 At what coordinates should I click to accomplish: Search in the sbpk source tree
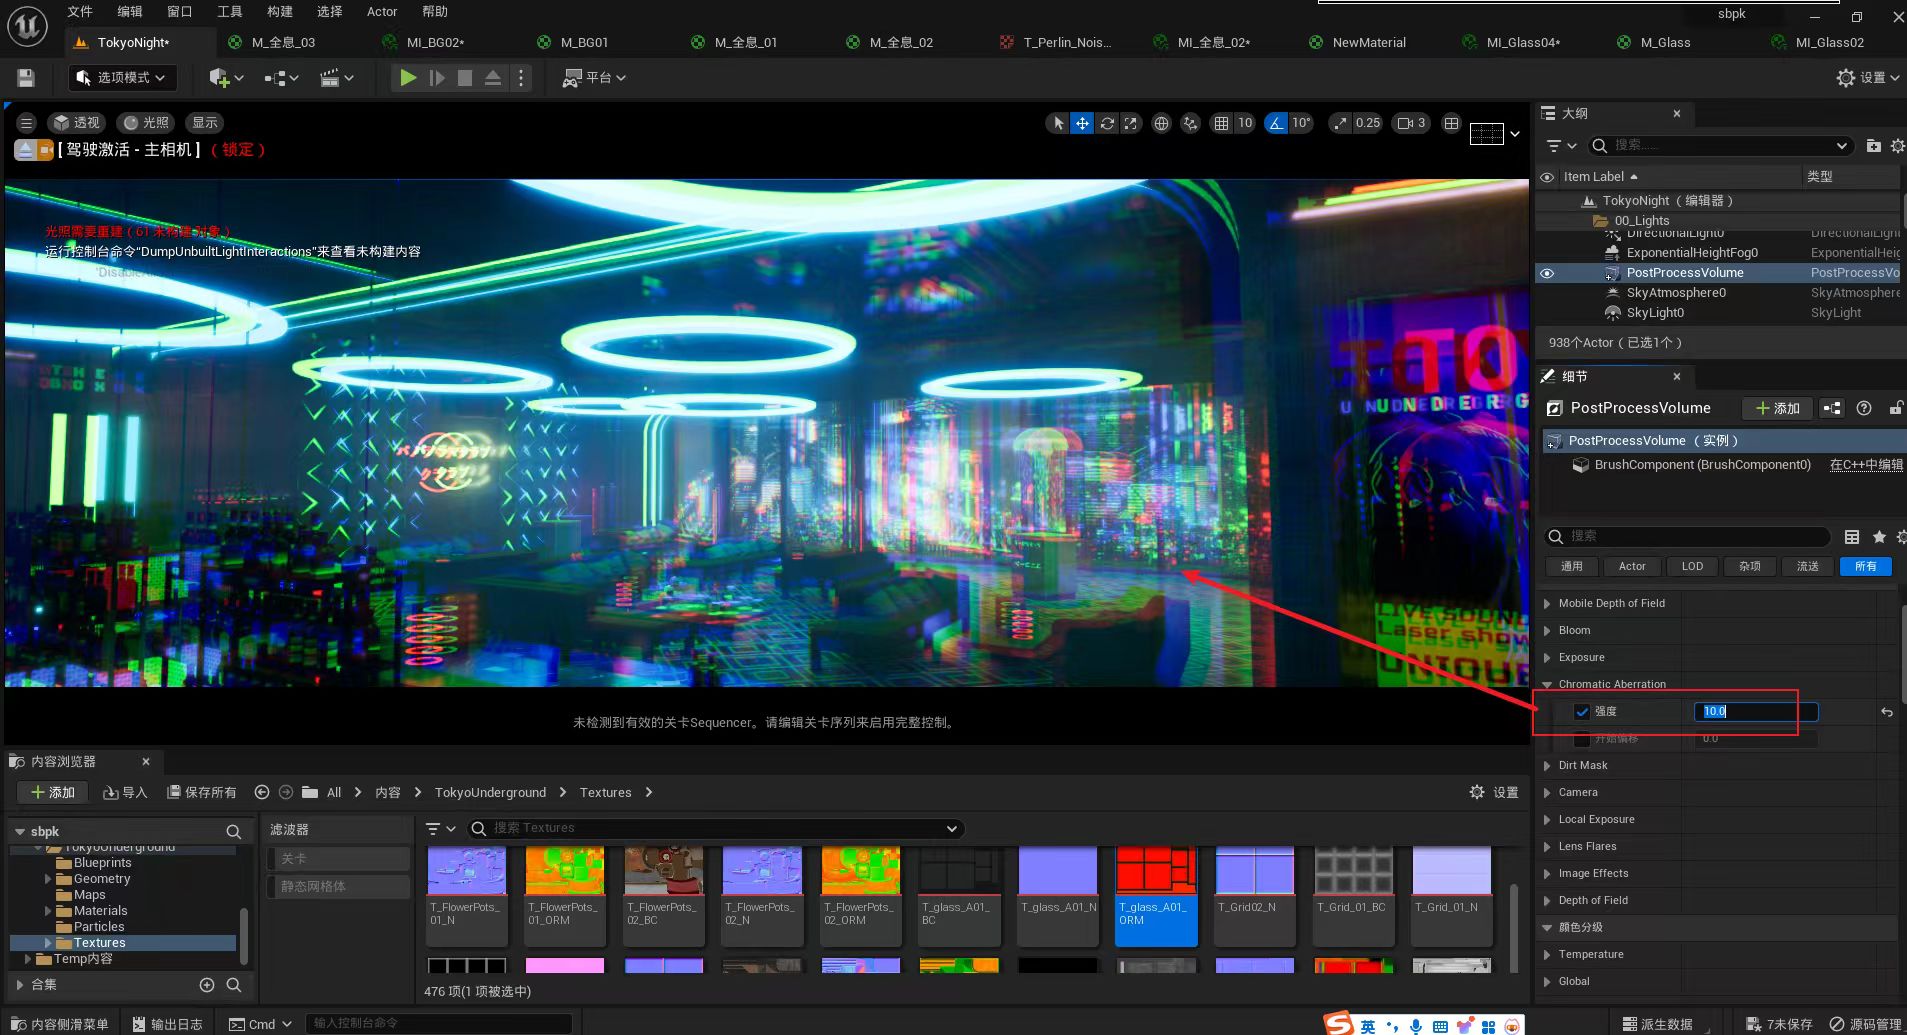[x=233, y=832]
